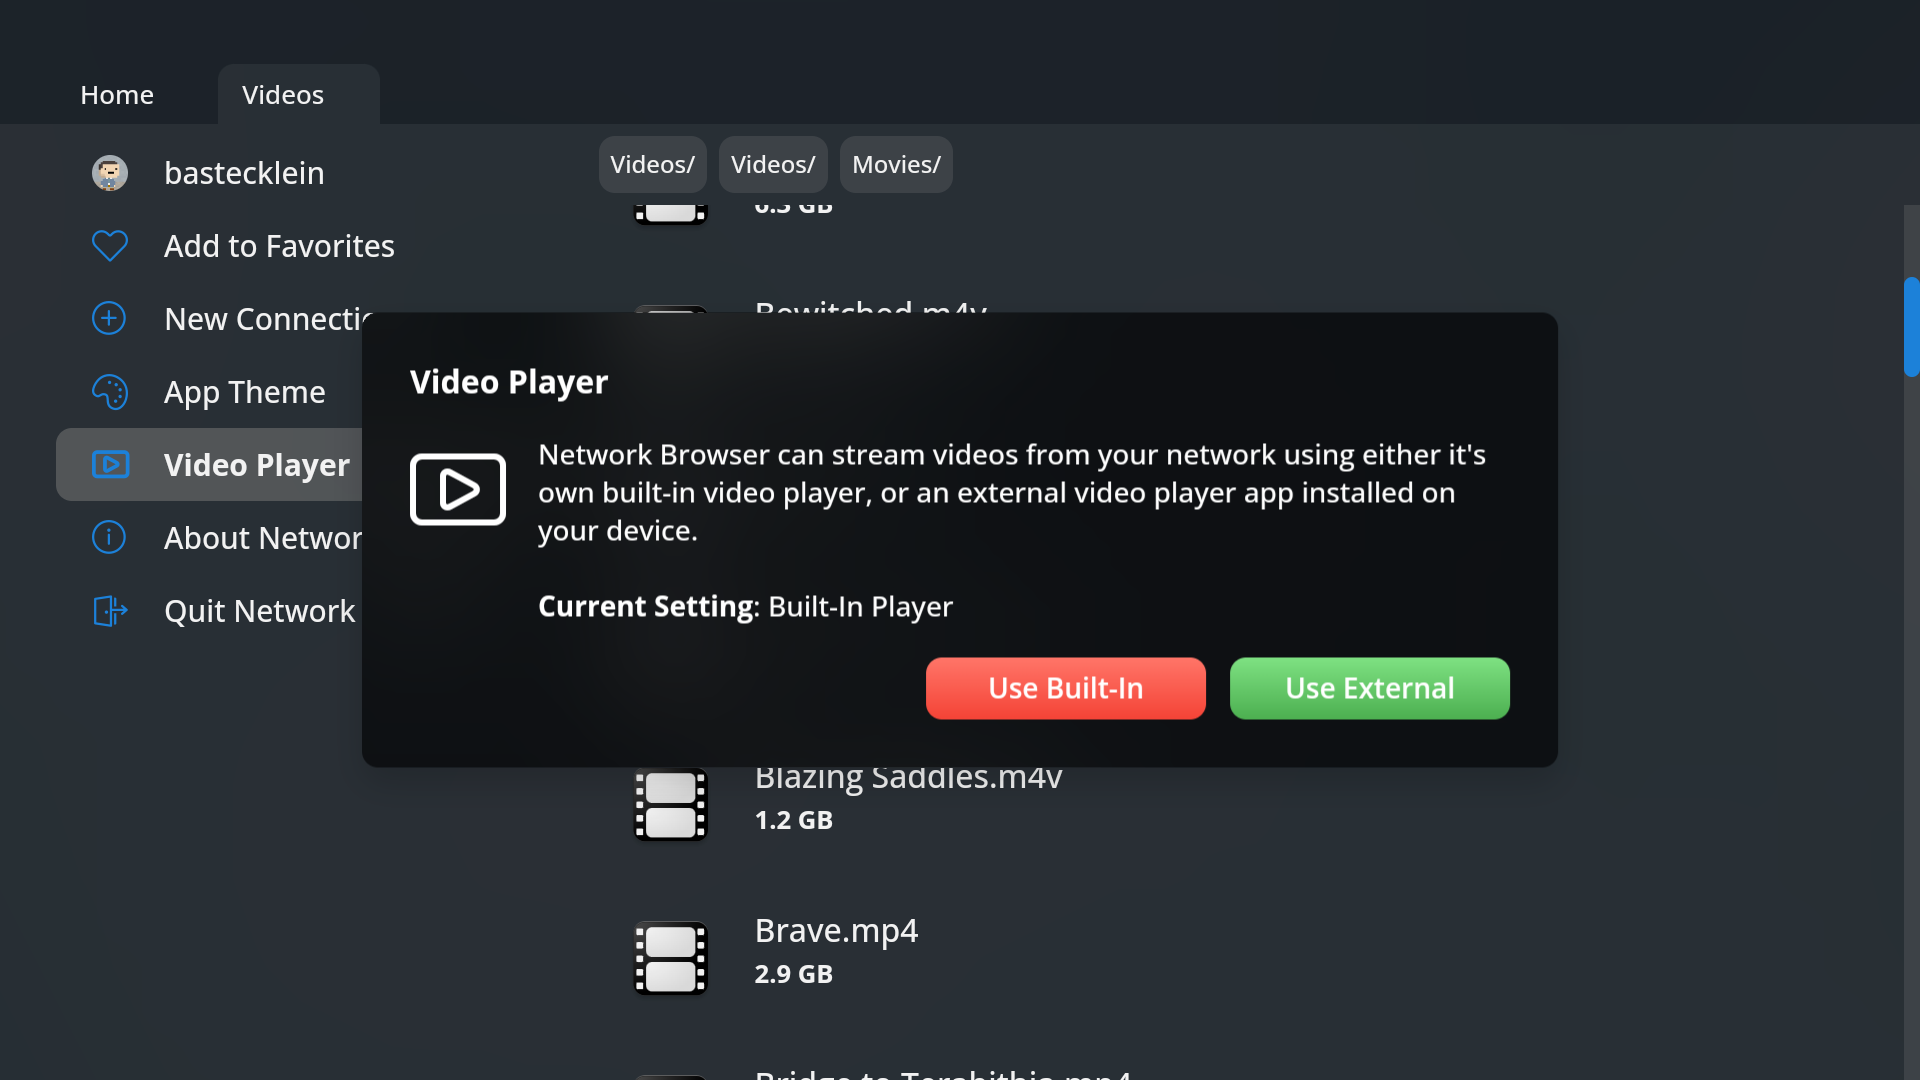1920x1080 pixels.
Task: Select the plus icon for New Connection
Action: pos(107,318)
